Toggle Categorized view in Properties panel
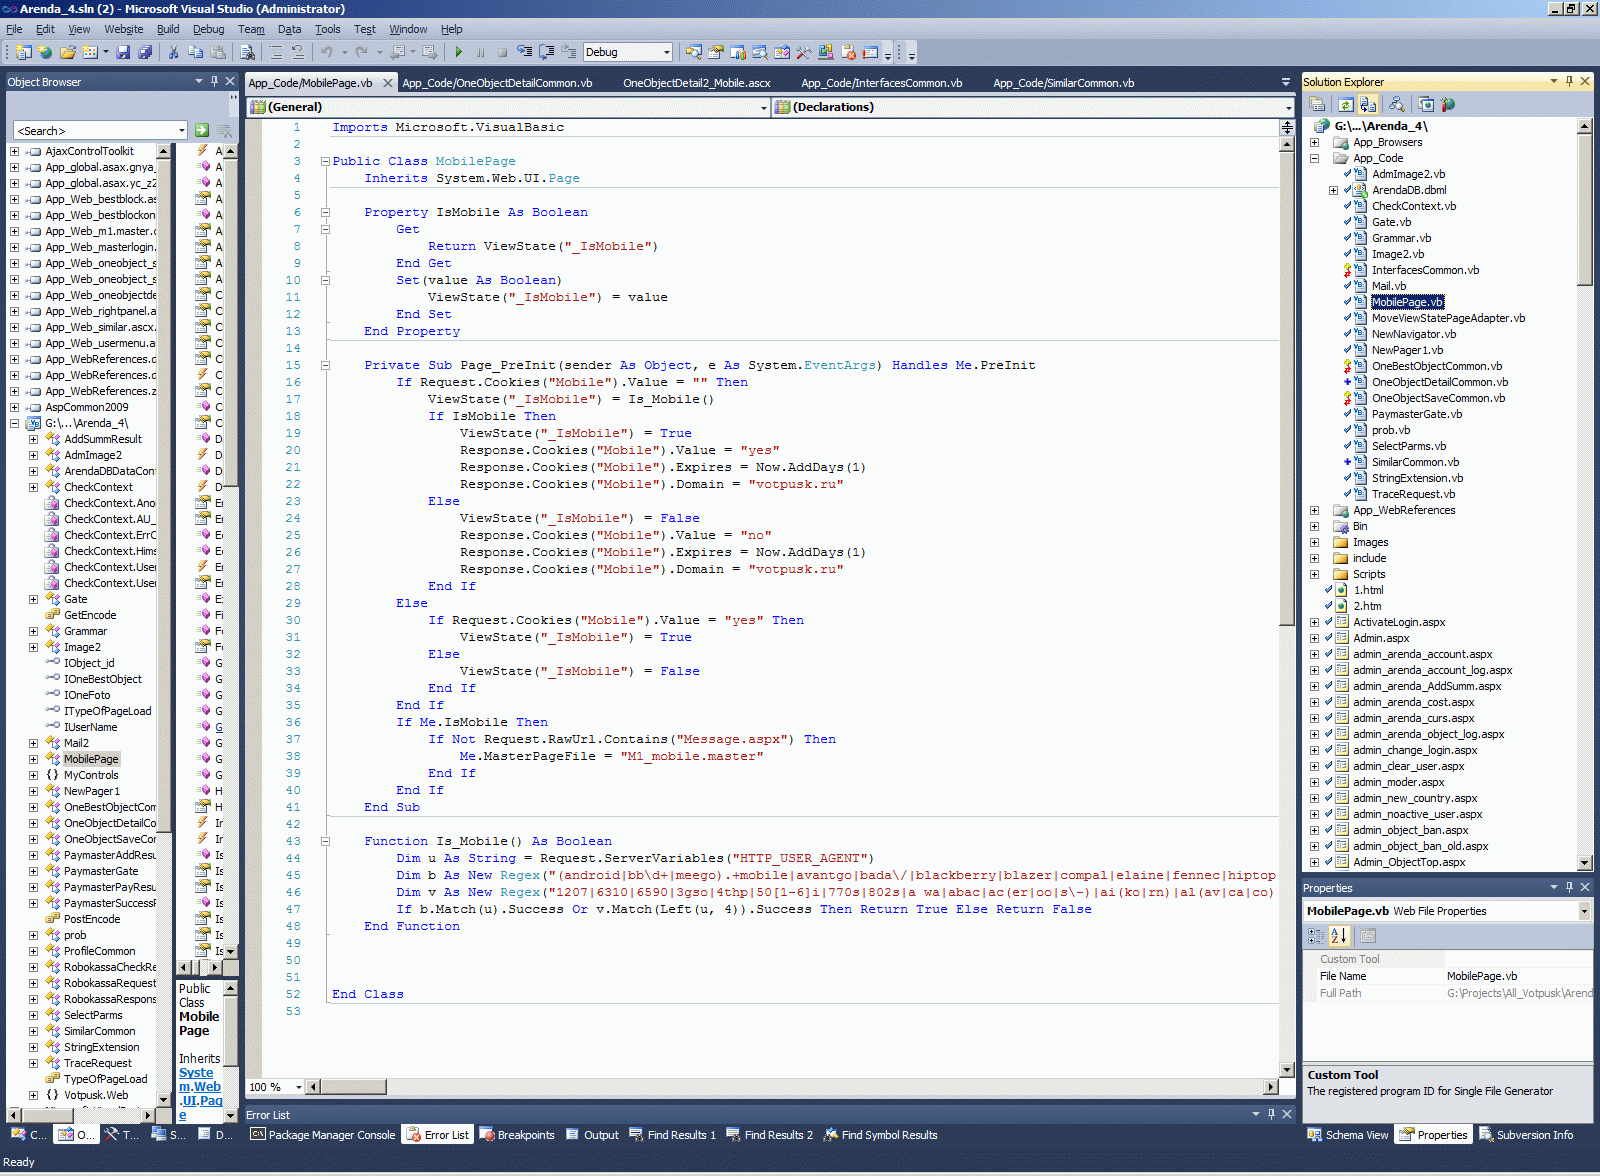 pos(1316,936)
